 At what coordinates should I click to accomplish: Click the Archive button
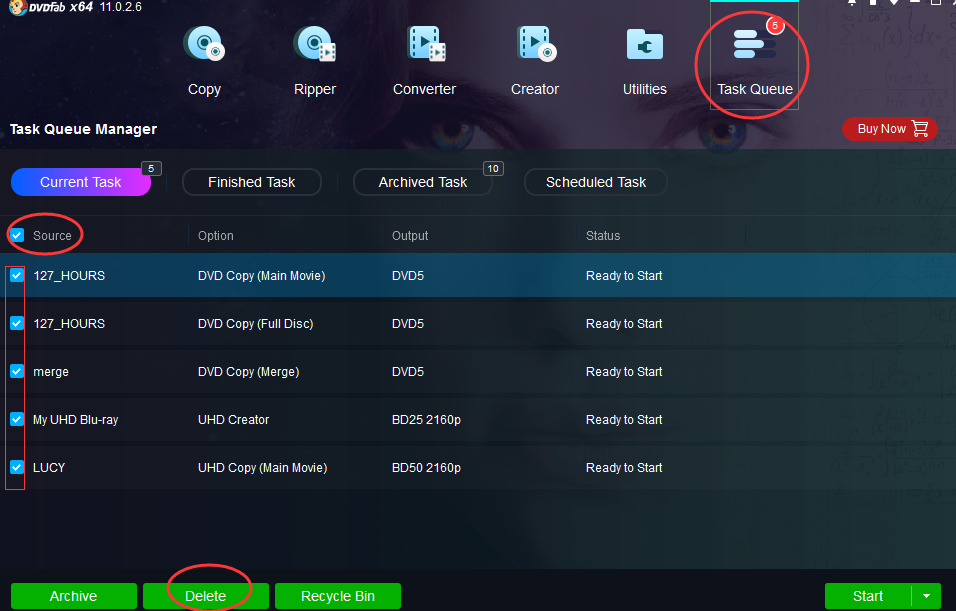tap(74, 596)
